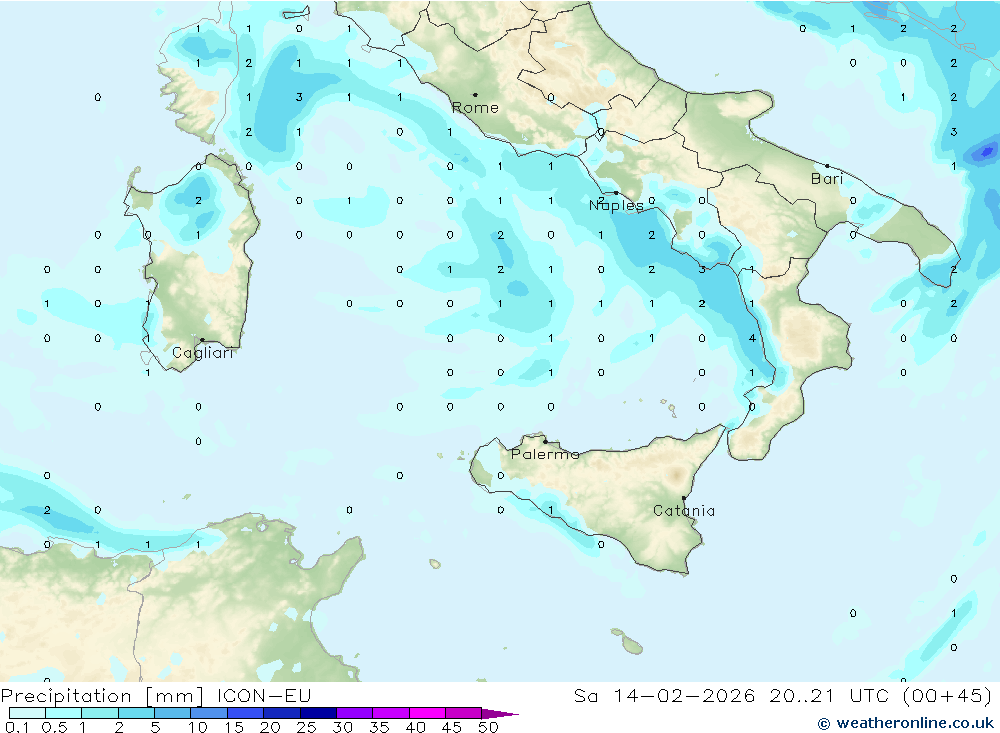The image size is (1000, 733).
Task: Click the Precipitation [mm] ICON-EU title
Action: pos(156,695)
